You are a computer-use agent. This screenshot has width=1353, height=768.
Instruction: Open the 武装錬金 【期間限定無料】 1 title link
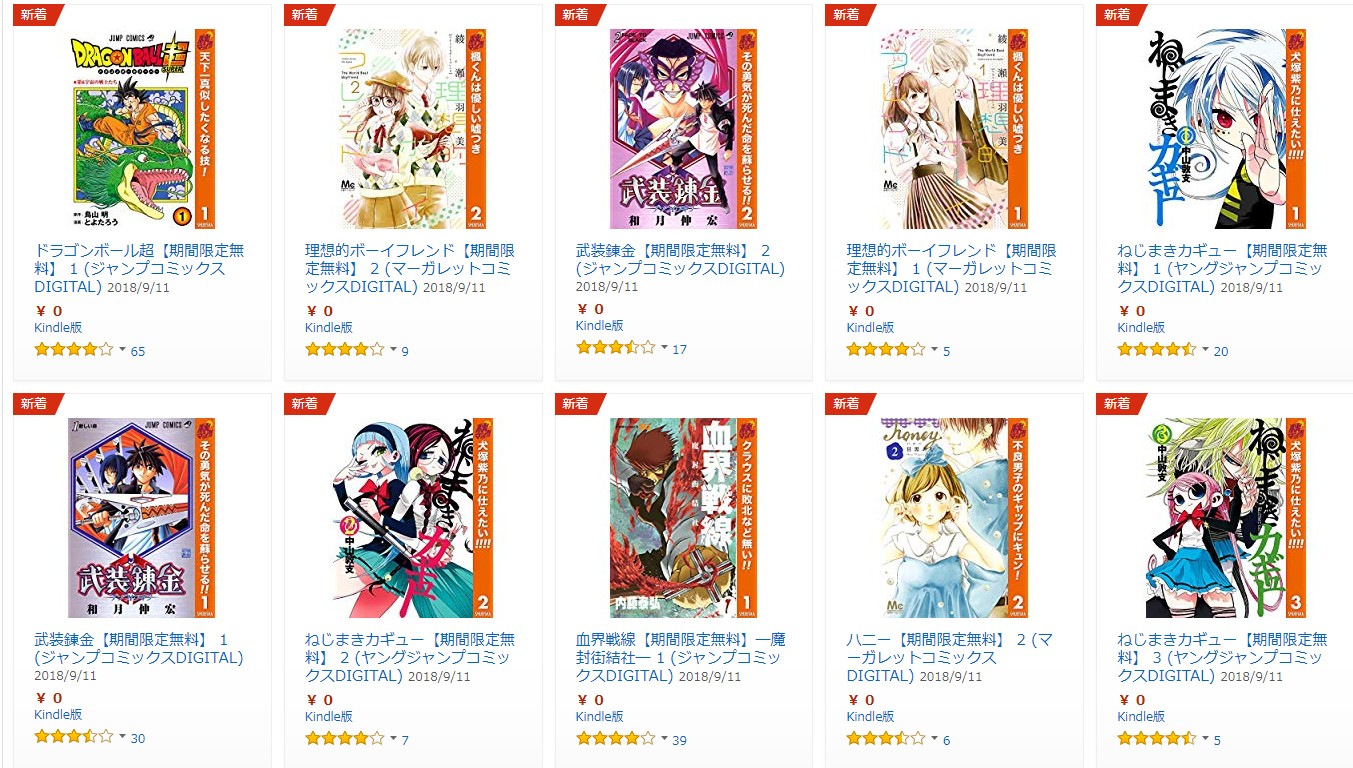pos(139,648)
